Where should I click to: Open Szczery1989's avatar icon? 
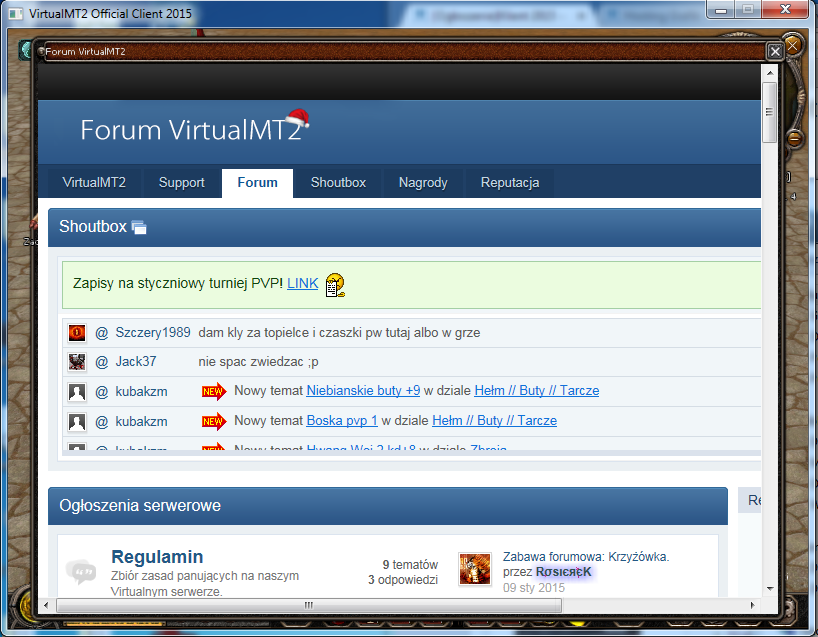pos(77,332)
